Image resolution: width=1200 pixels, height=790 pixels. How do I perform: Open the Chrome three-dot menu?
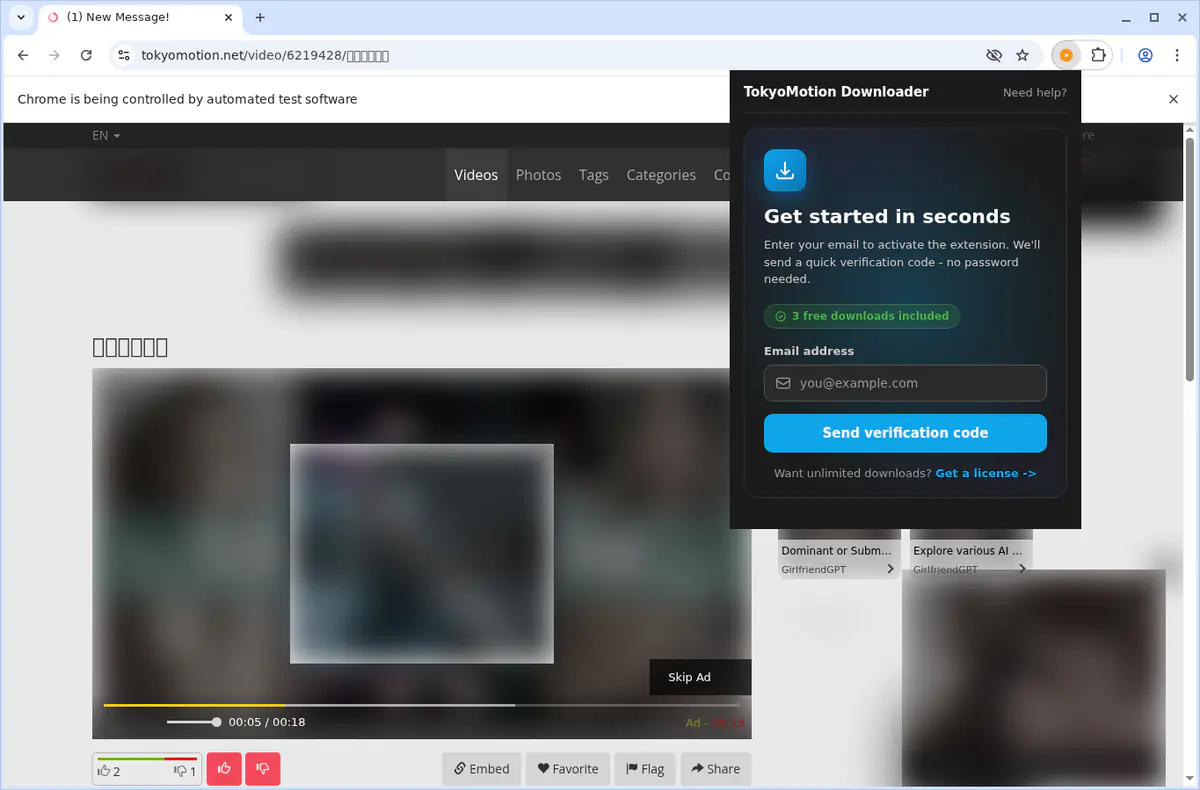1177,56
